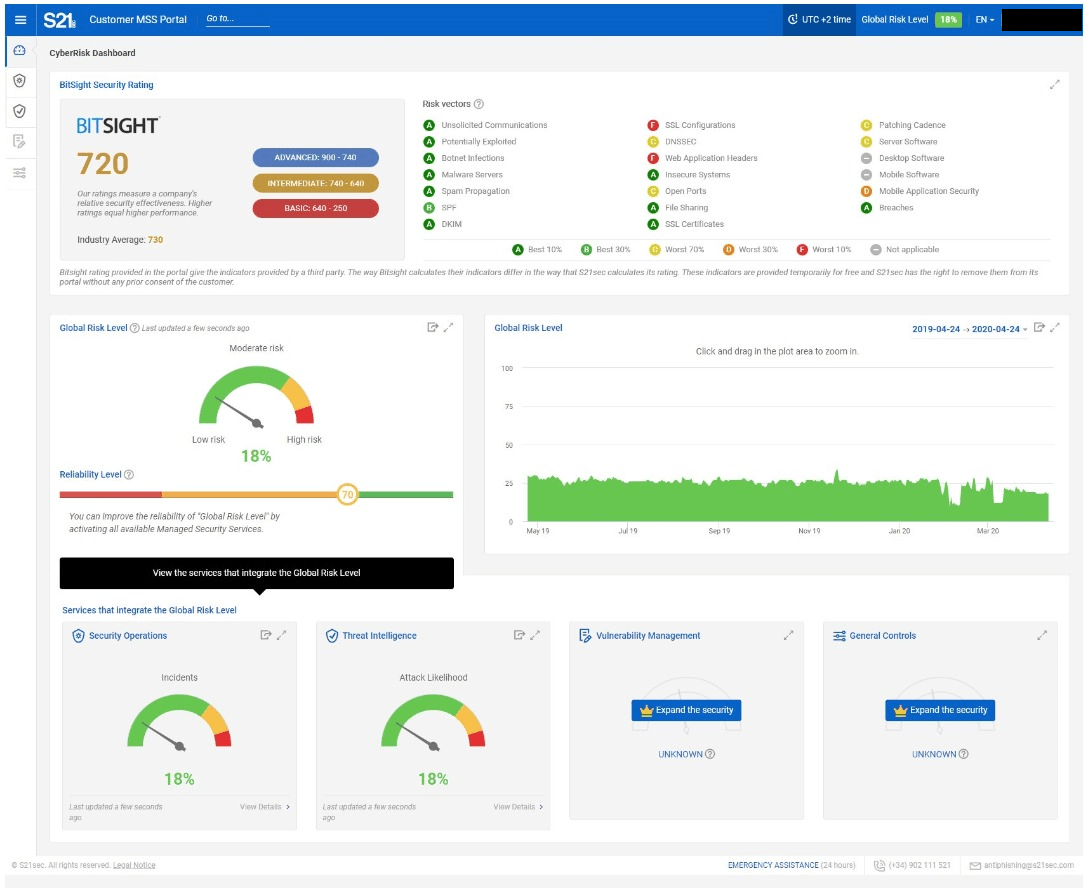Click the BASIC: 640 - 250 pill

coord(316,208)
